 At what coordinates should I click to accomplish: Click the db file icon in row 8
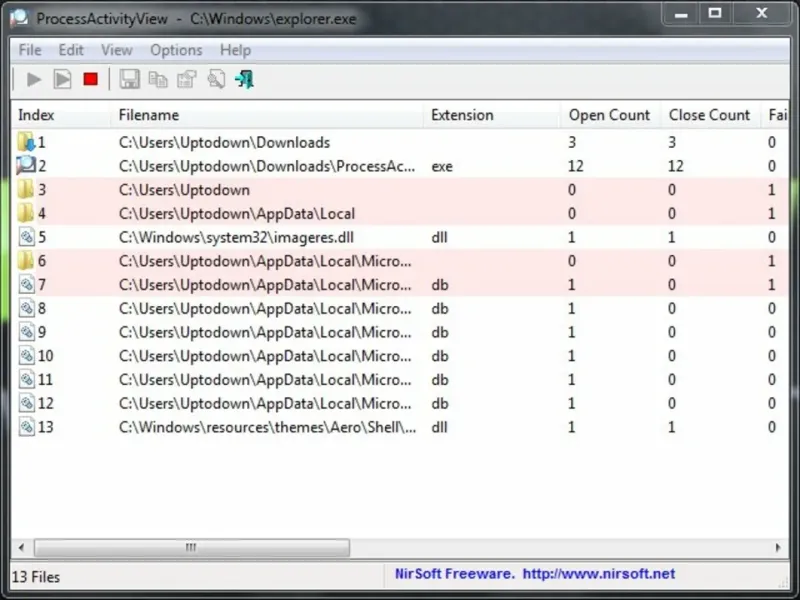[27, 308]
